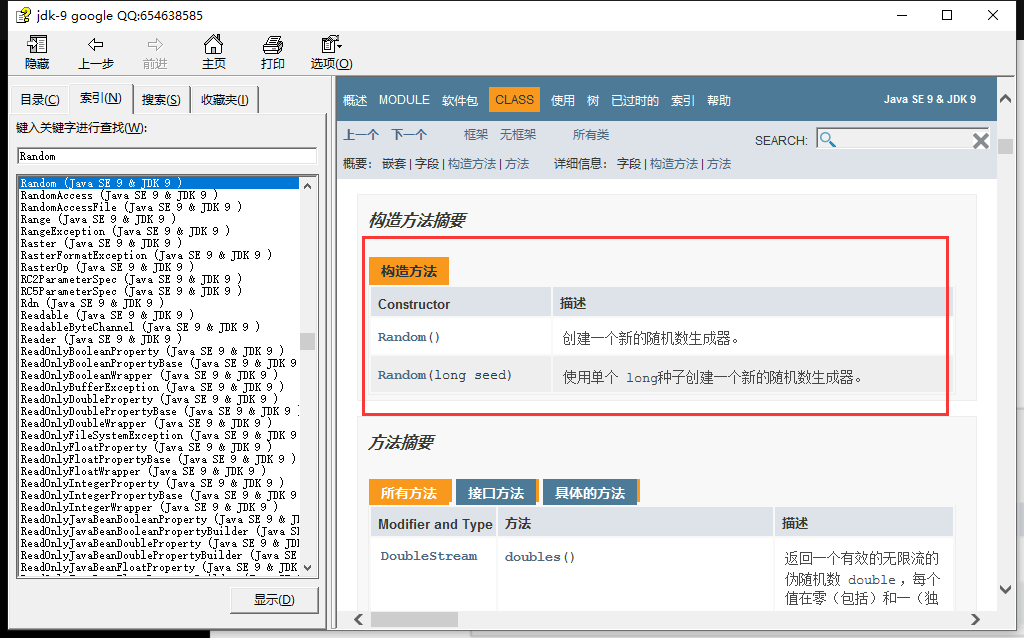Open 软件包 in the navigation bar
1024x638 pixels.
point(460,101)
